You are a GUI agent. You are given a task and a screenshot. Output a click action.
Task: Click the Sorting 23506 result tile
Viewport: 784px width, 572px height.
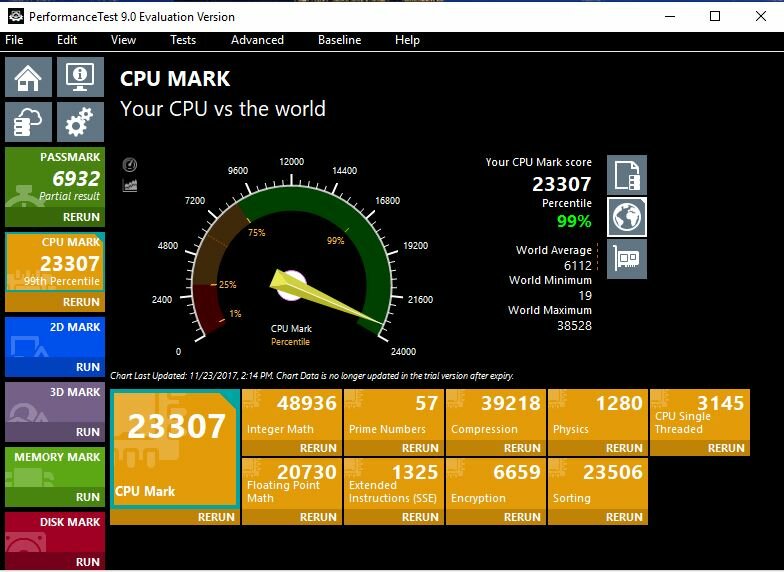click(598, 484)
